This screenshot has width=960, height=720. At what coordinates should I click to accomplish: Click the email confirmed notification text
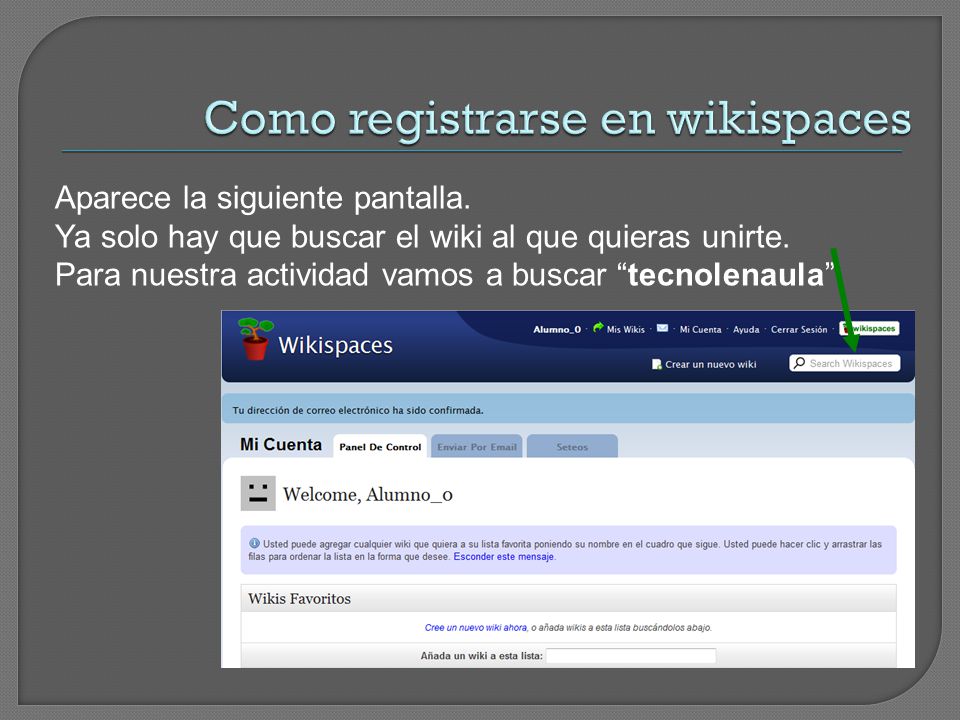pyautogui.click(x=358, y=410)
